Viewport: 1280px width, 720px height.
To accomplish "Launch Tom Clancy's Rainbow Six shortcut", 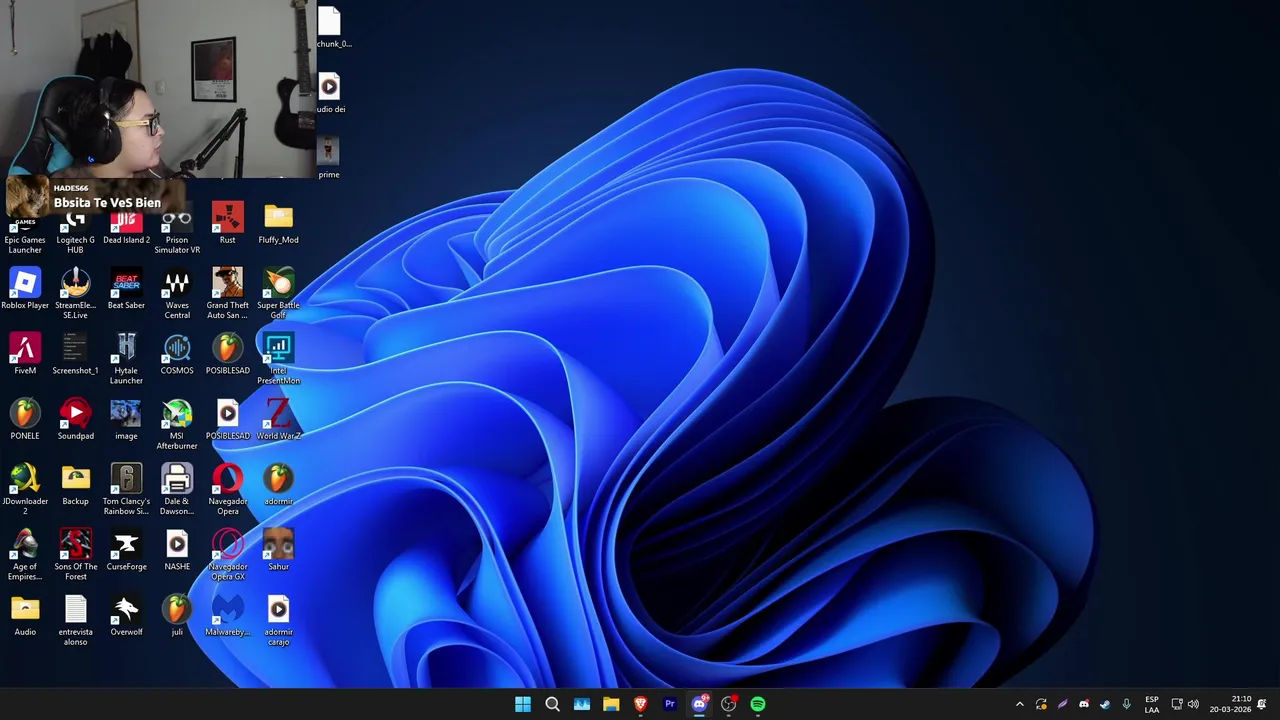I will [126, 490].
